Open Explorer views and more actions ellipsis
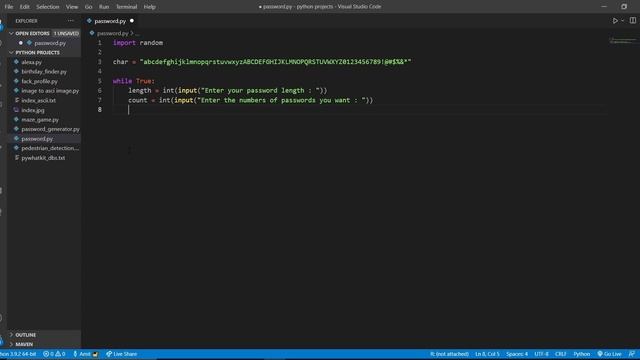 point(71,21)
